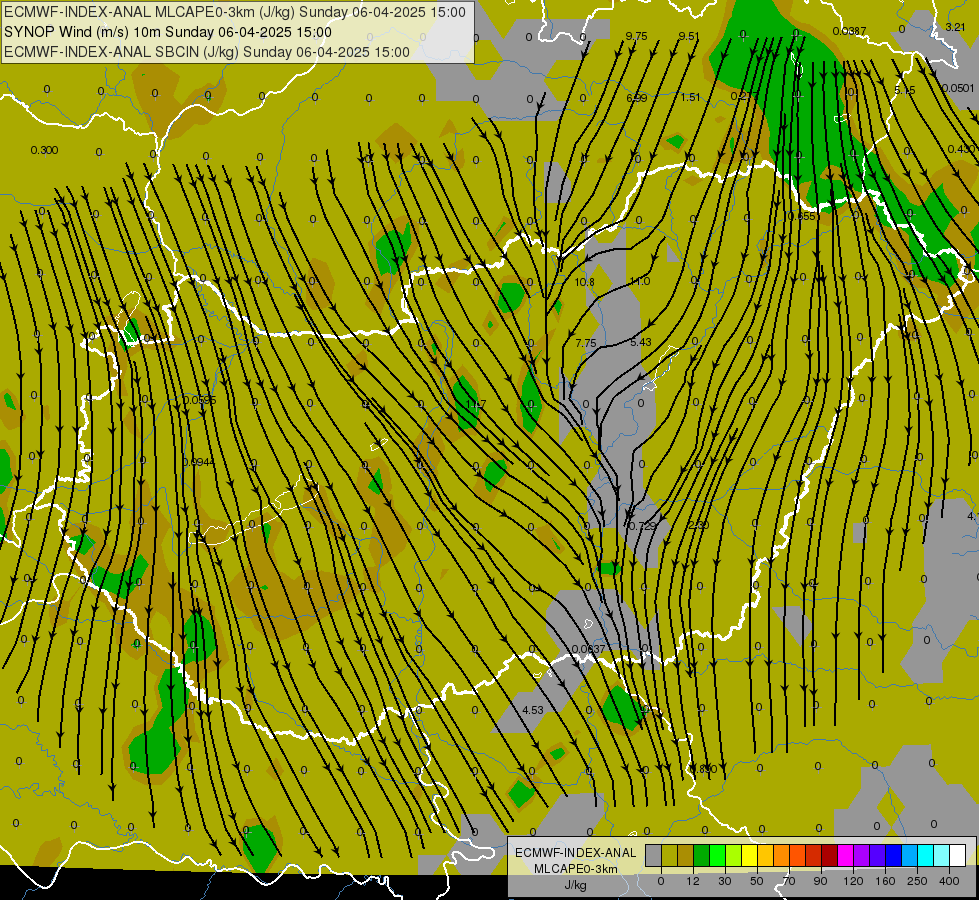Viewport: 979px width, 900px height.
Task: Click the white legend swatch
Action: point(958,856)
